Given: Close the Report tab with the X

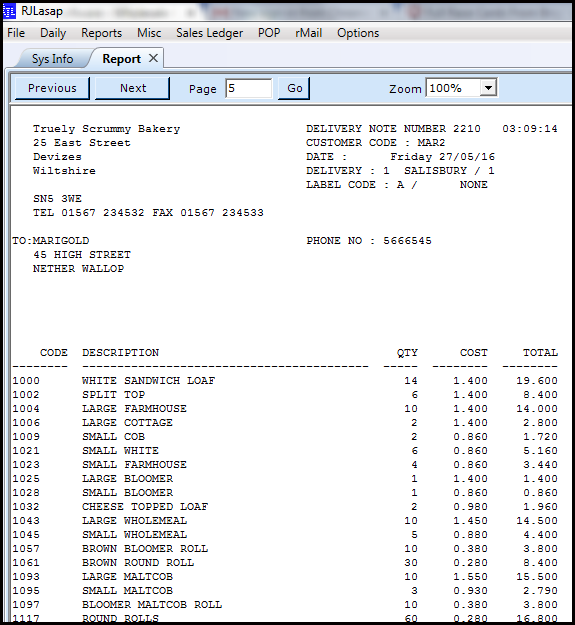Looking at the screenshot, I should (x=153, y=59).
